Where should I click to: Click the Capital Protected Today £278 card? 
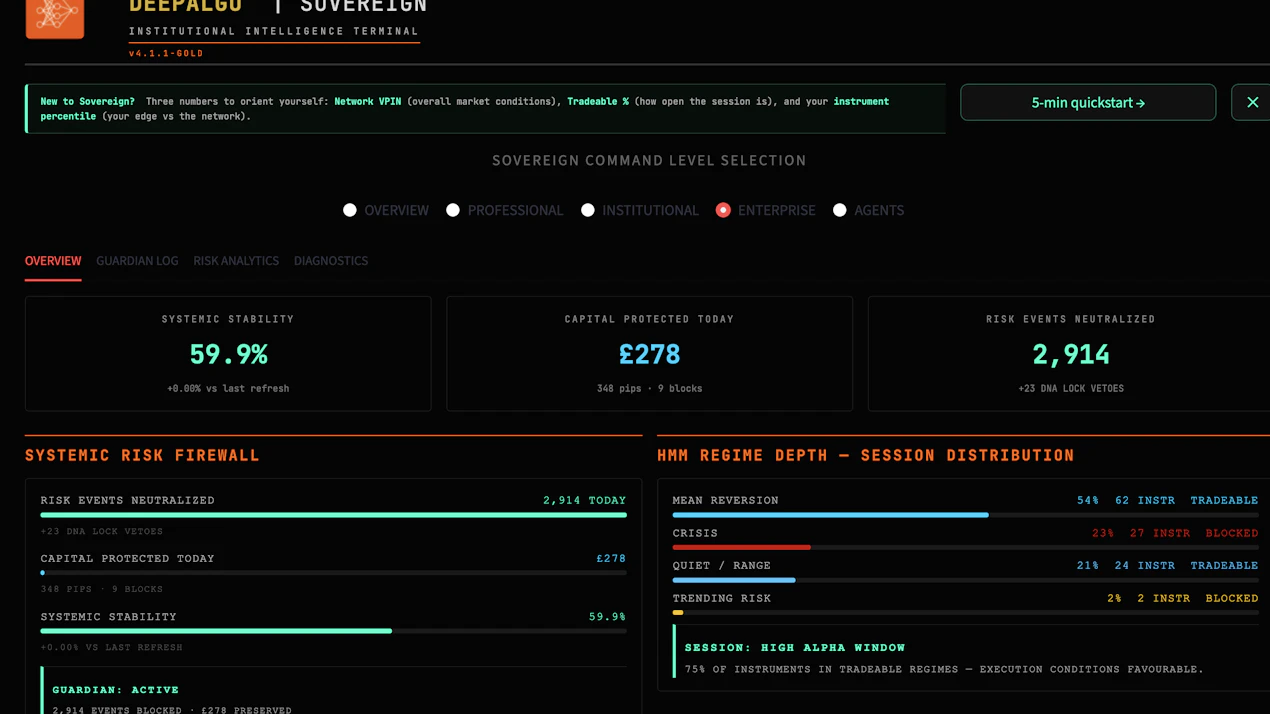click(x=650, y=354)
